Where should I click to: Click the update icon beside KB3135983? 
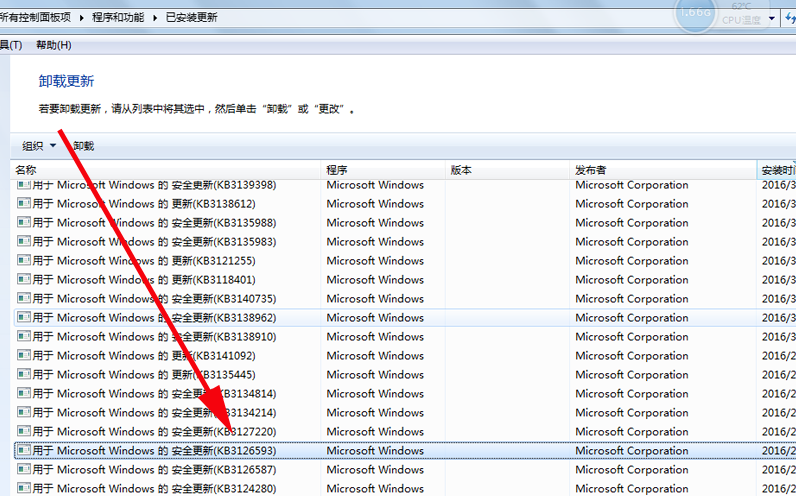click(x=24, y=242)
